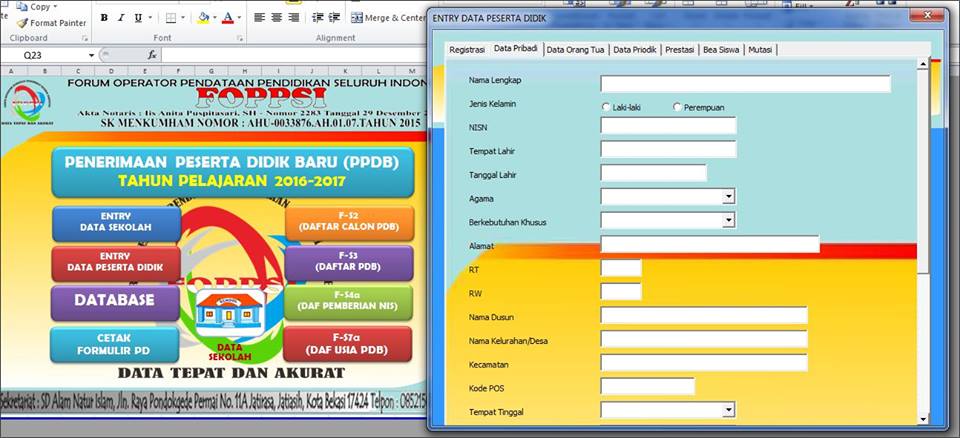The width and height of the screenshot is (960, 438).
Task: Click the F-S3 Daftar PDB button
Action: pyautogui.click(x=349, y=262)
